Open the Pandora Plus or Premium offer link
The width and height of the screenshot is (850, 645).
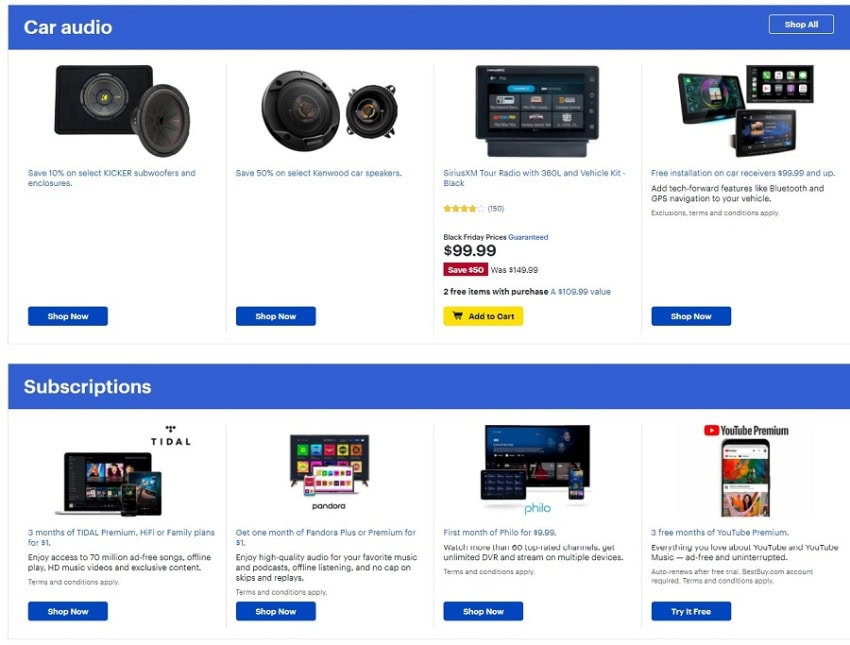click(x=326, y=537)
